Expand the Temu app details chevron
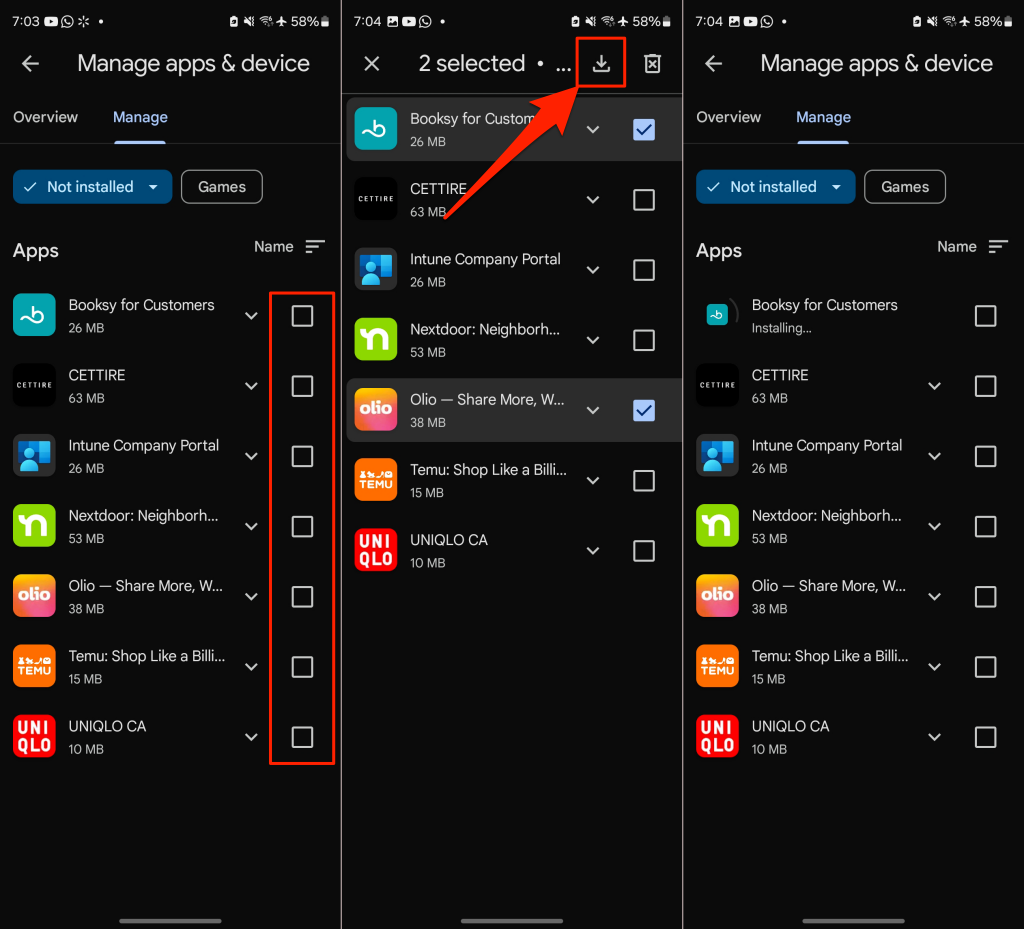Screen dimensions: 1024x929 tap(592, 480)
